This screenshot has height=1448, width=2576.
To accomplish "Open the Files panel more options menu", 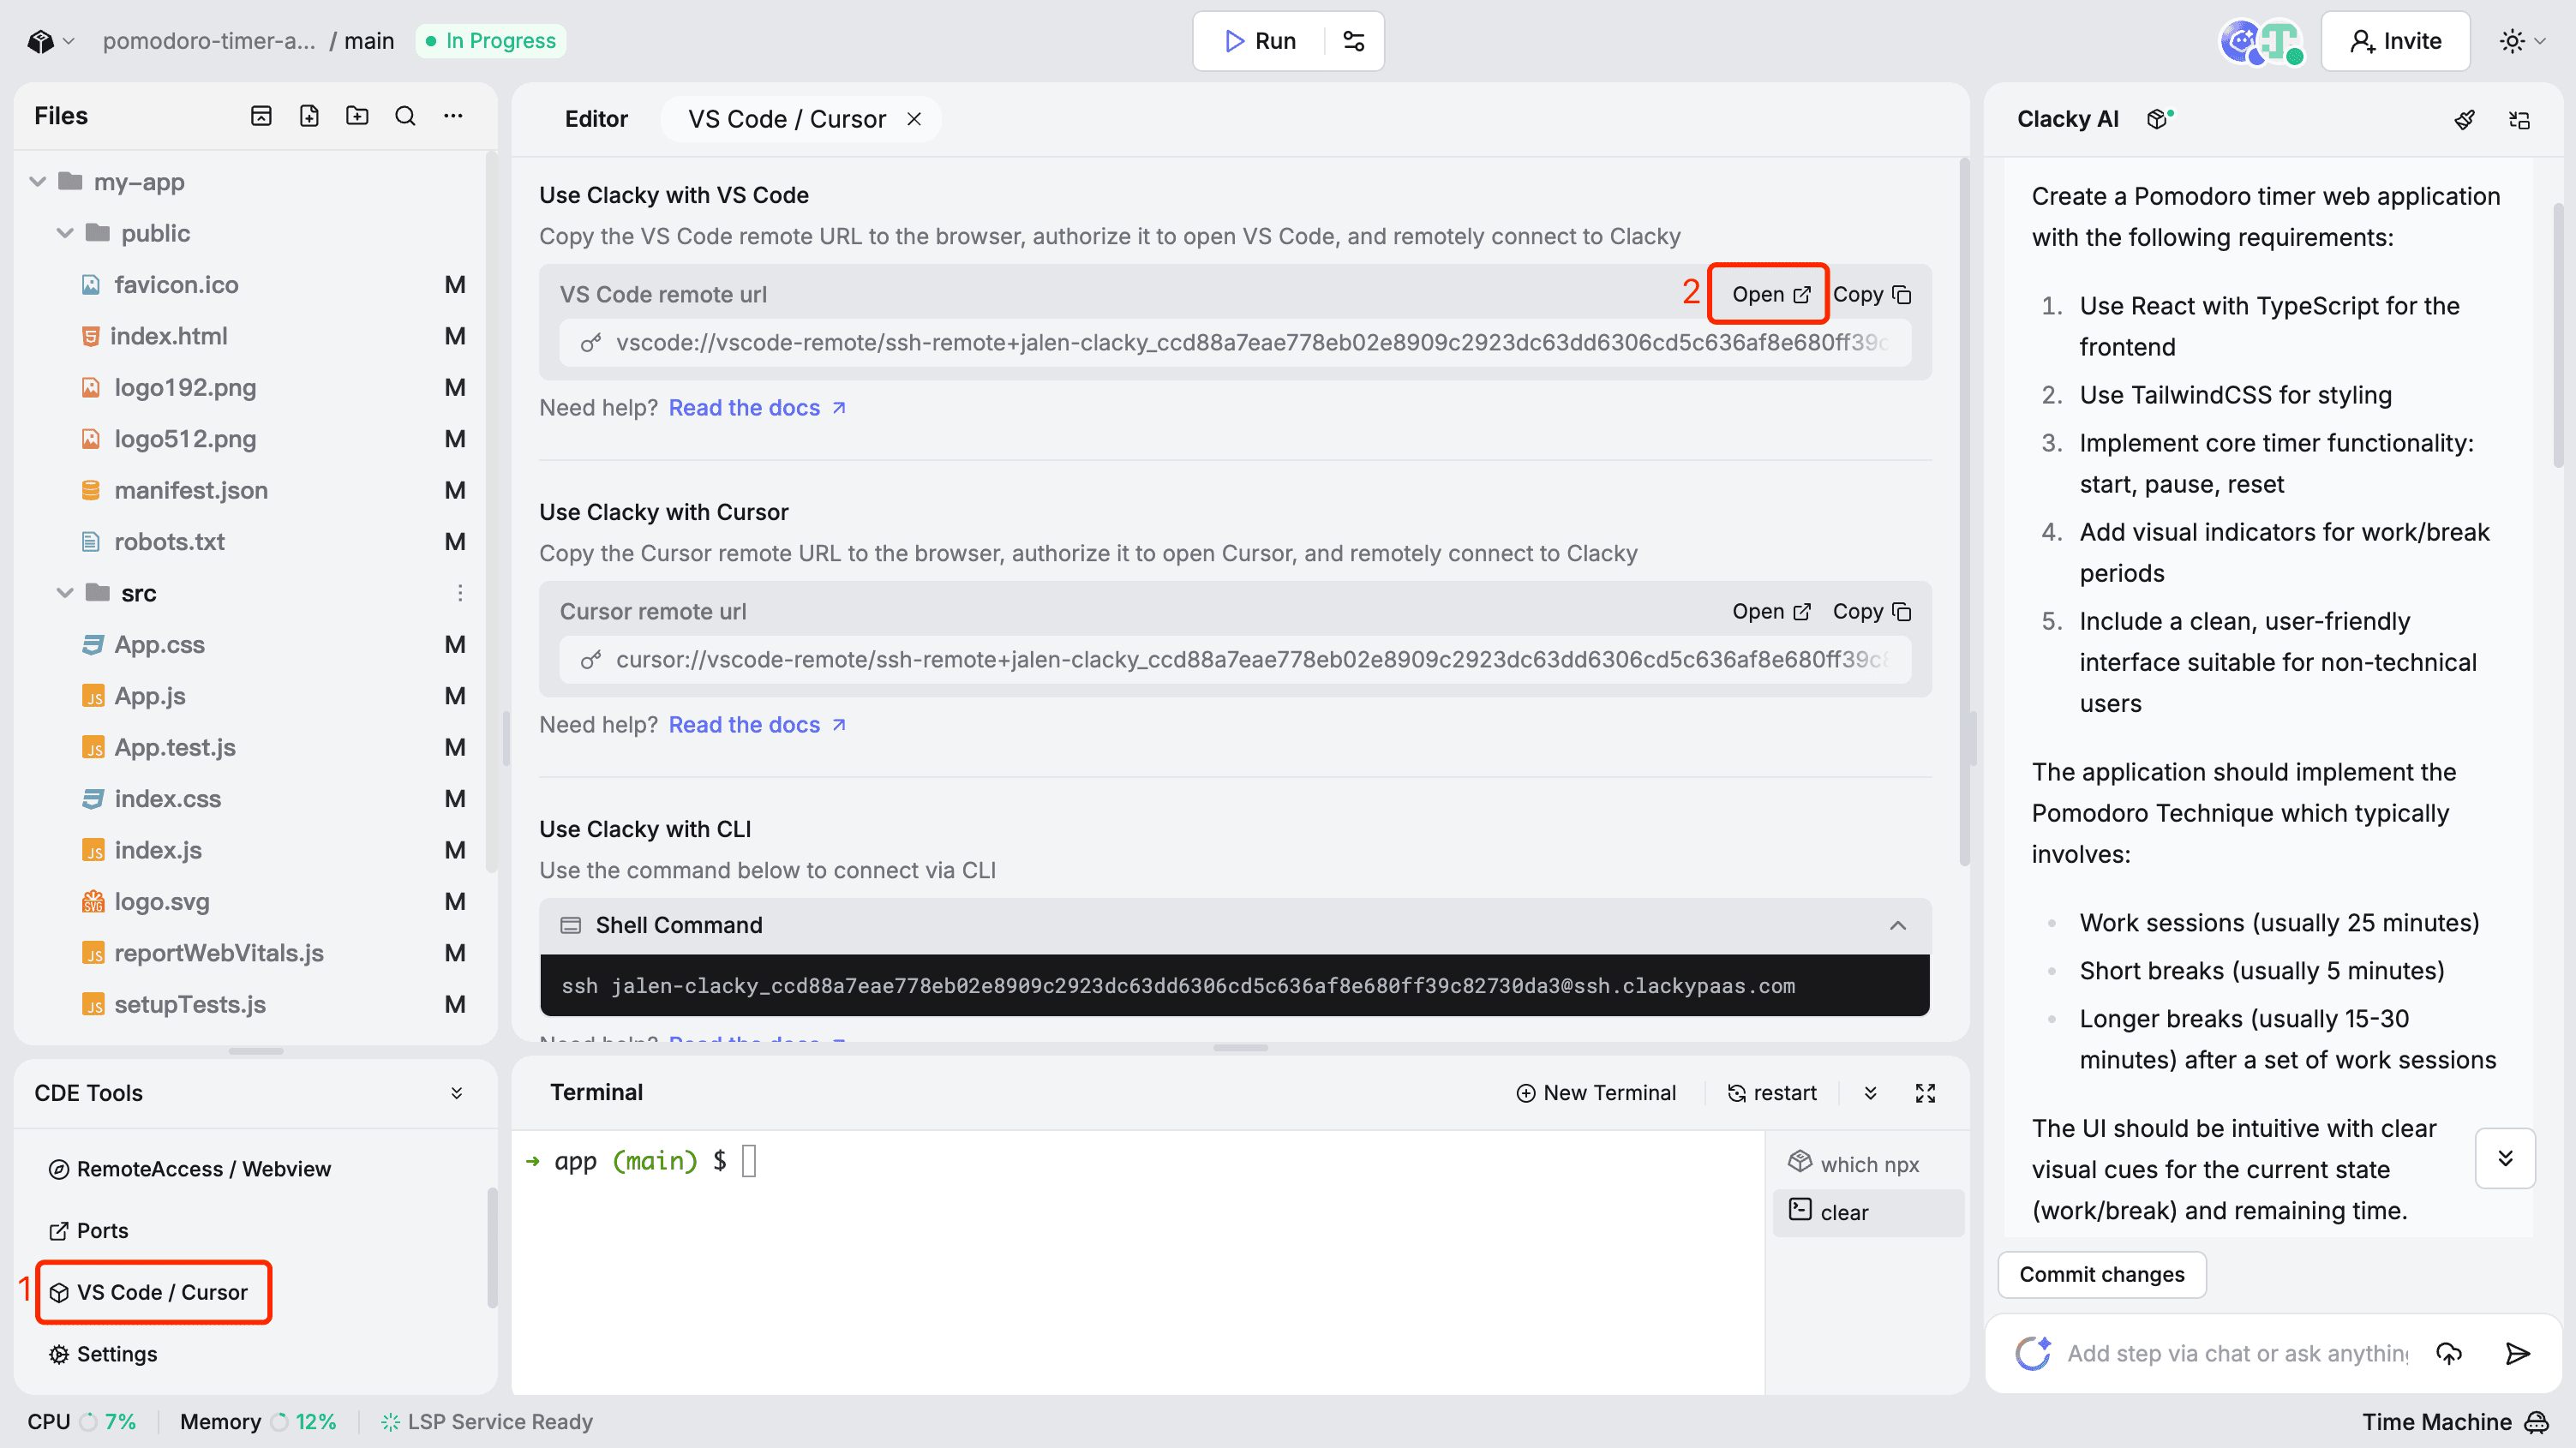I will [x=453, y=116].
